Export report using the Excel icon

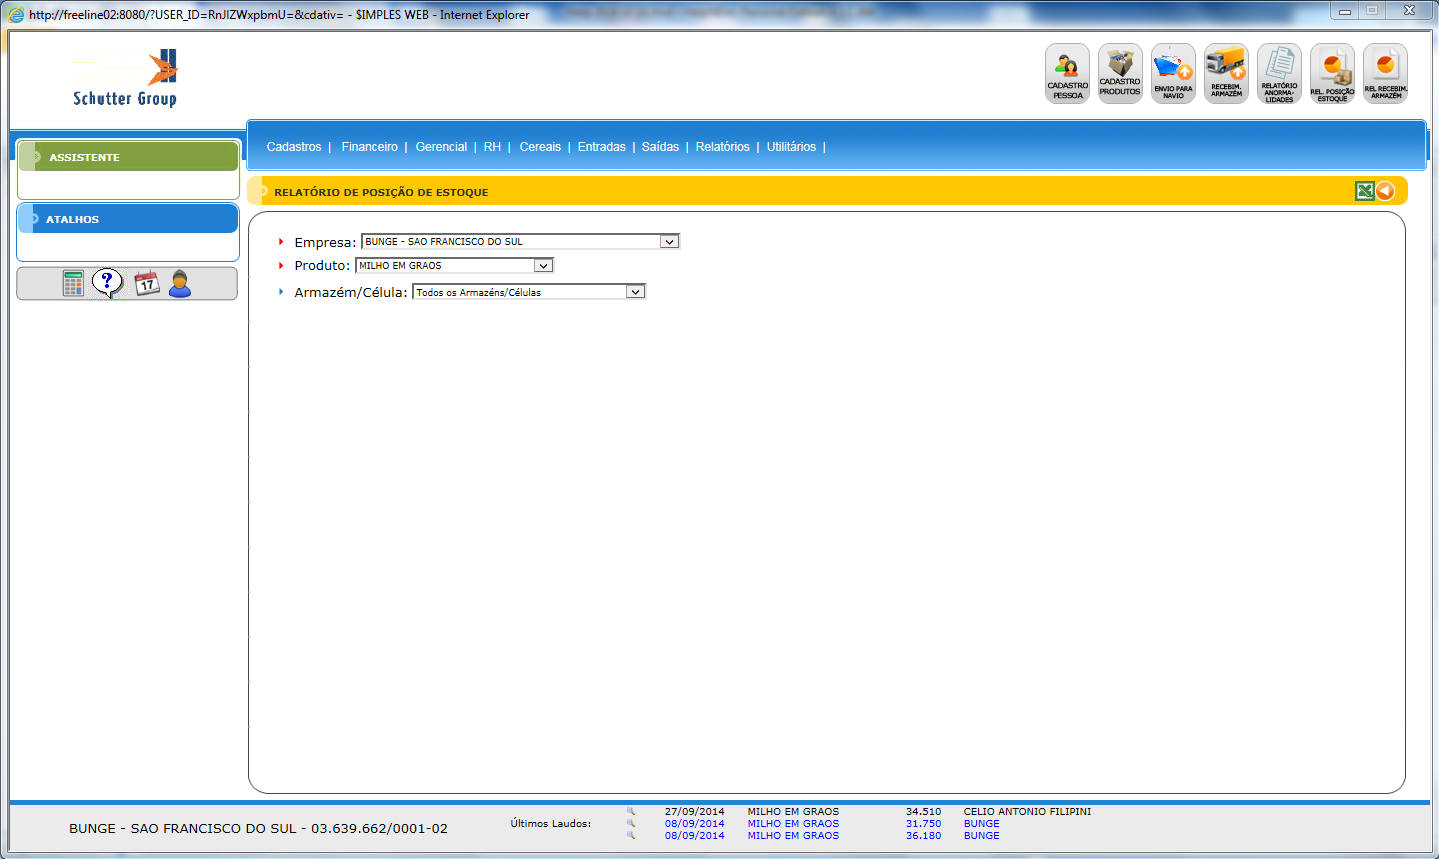[x=1364, y=191]
